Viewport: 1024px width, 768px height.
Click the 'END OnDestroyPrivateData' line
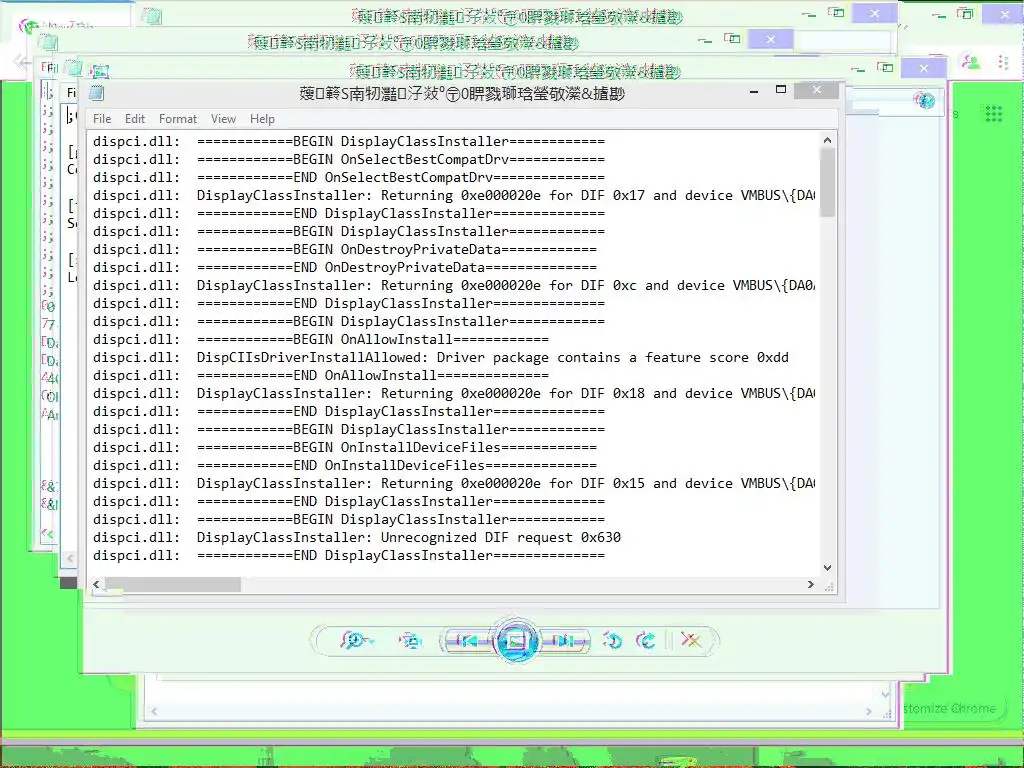pos(345,268)
